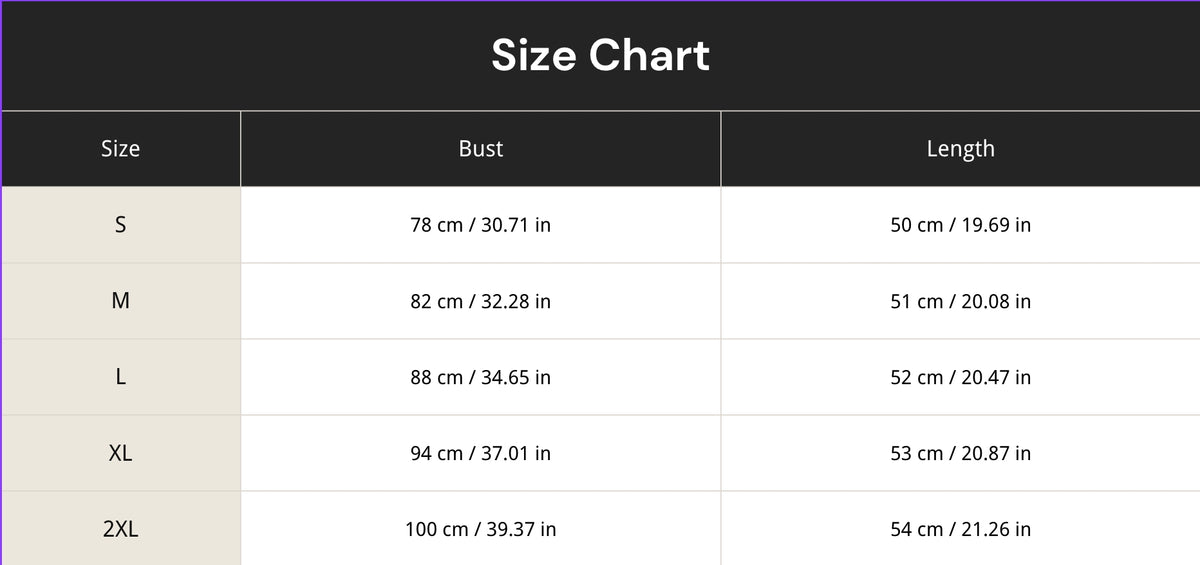Select the 51 cm / 20.08 in length cell
This screenshot has width=1200, height=565.
(960, 301)
